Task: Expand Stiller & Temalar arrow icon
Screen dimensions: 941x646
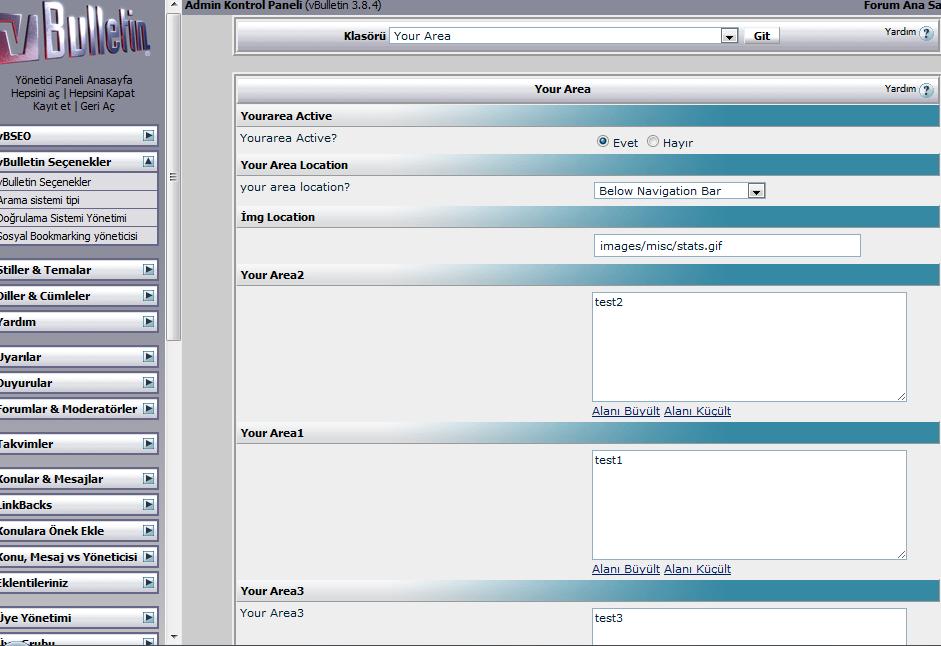Action: [149, 270]
